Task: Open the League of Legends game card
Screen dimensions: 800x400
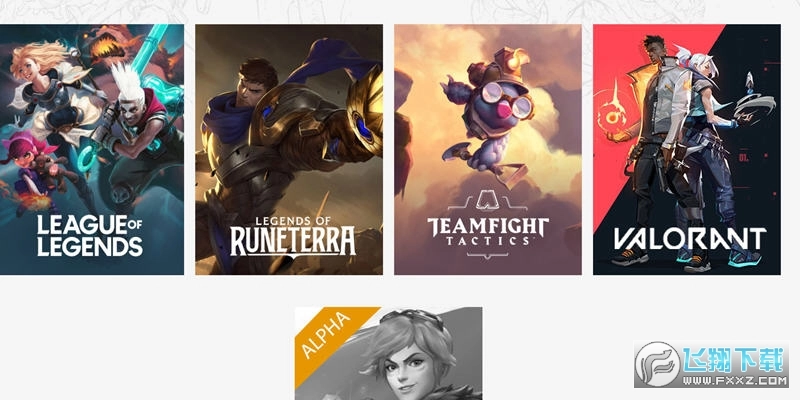Action: (x=92, y=149)
